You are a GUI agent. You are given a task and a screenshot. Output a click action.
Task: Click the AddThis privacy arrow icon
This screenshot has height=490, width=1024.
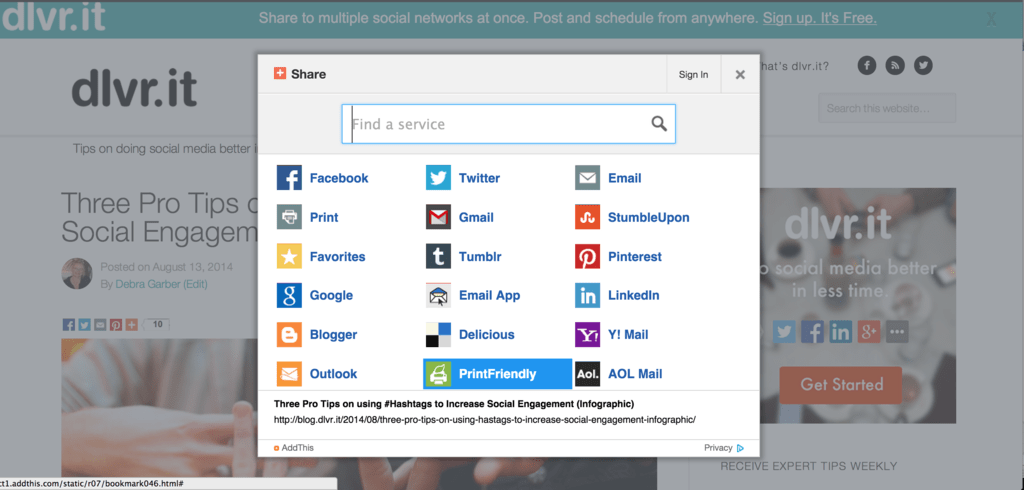(x=740, y=448)
